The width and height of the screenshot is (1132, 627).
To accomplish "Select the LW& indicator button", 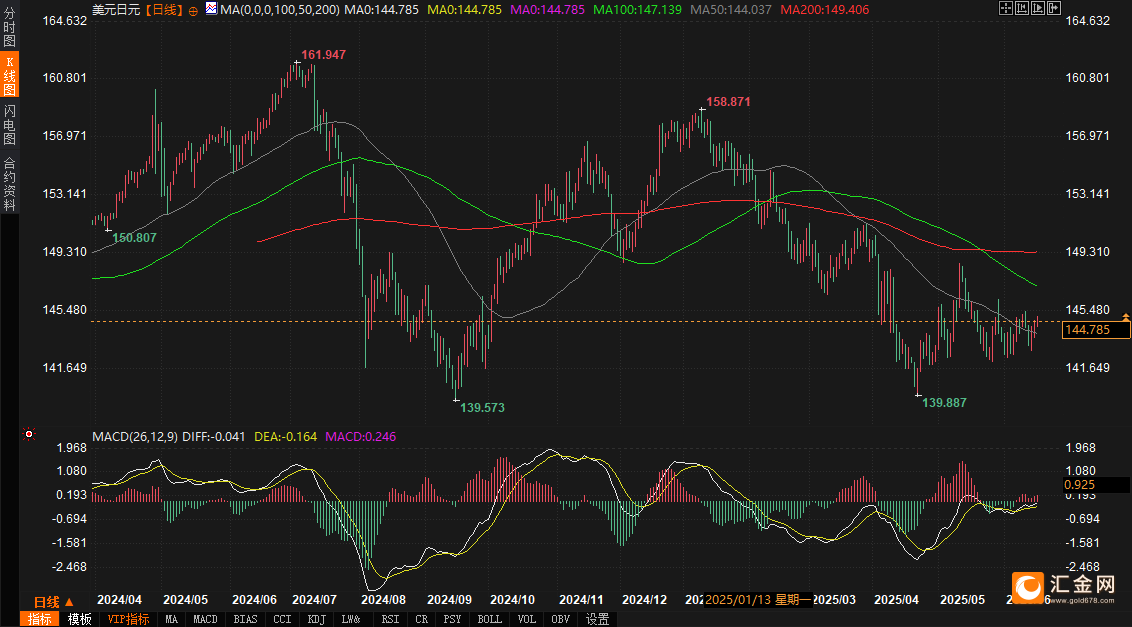I will pos(351,619).
